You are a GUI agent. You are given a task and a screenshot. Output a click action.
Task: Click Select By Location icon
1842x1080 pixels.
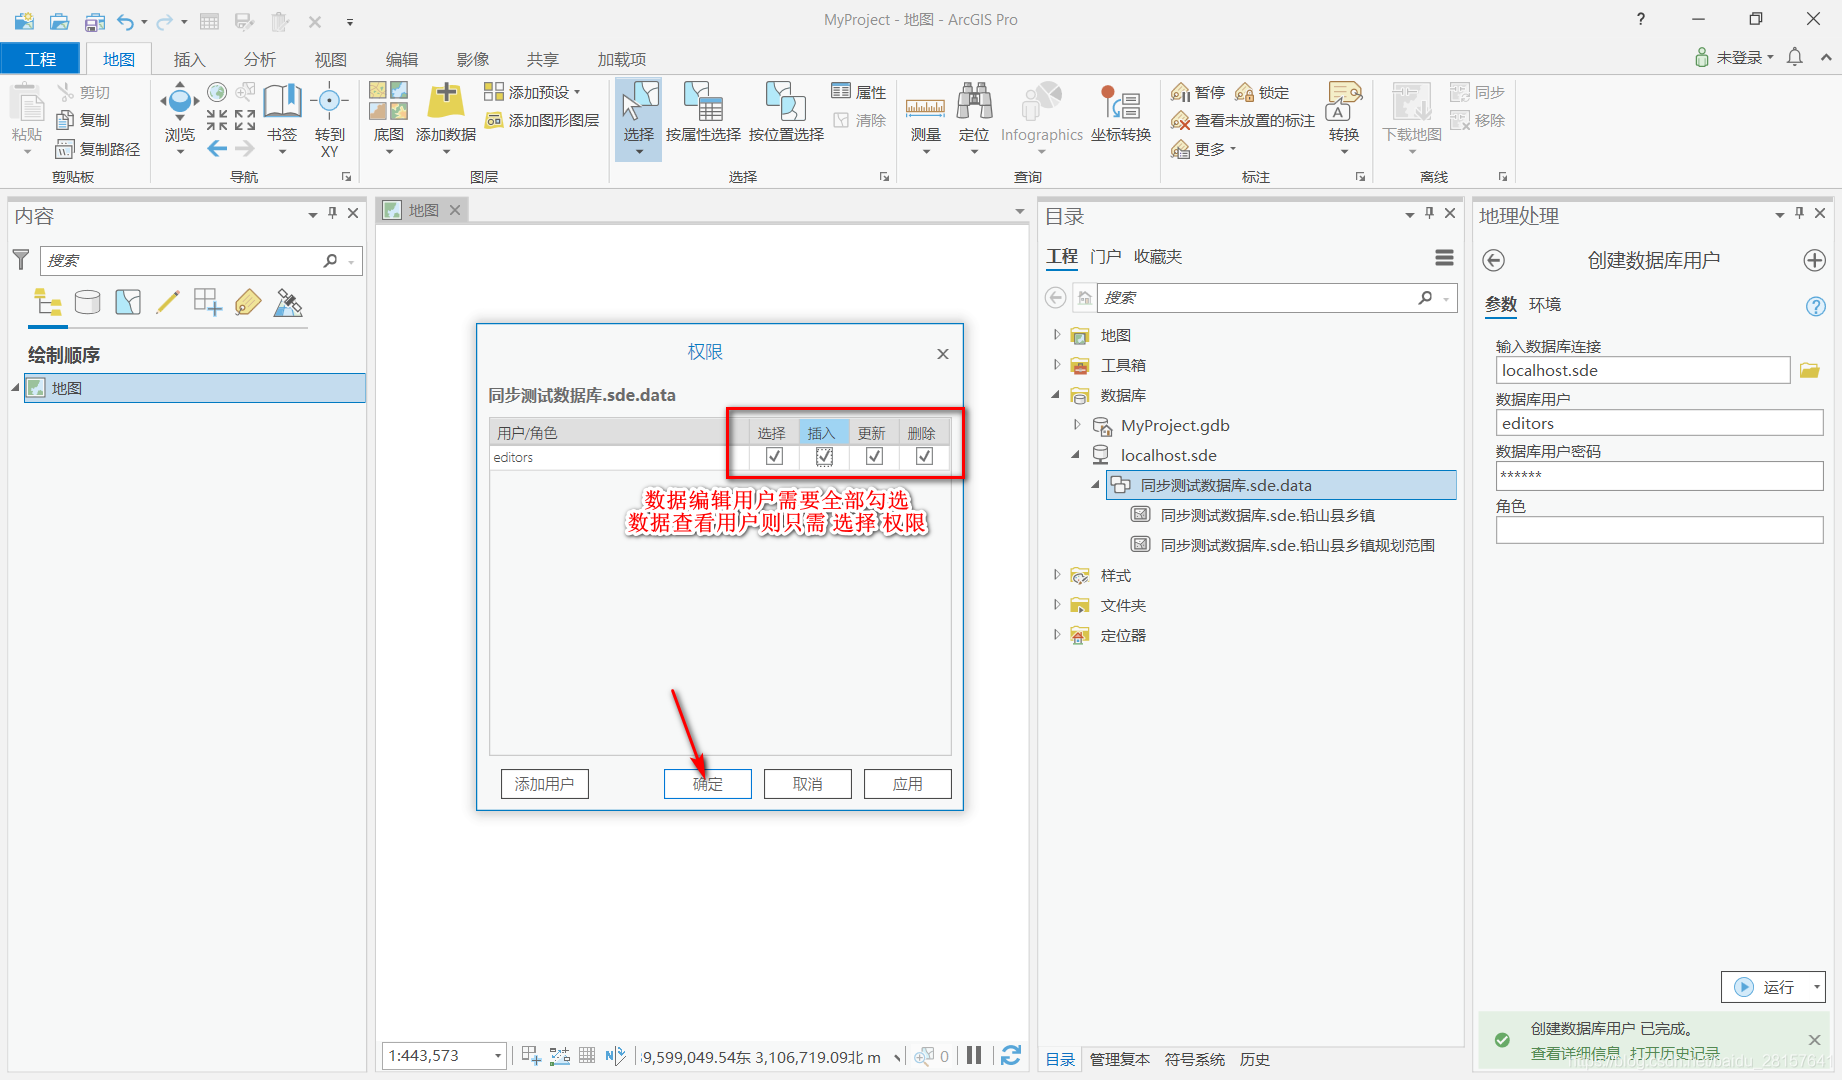(x=786, y=101)
